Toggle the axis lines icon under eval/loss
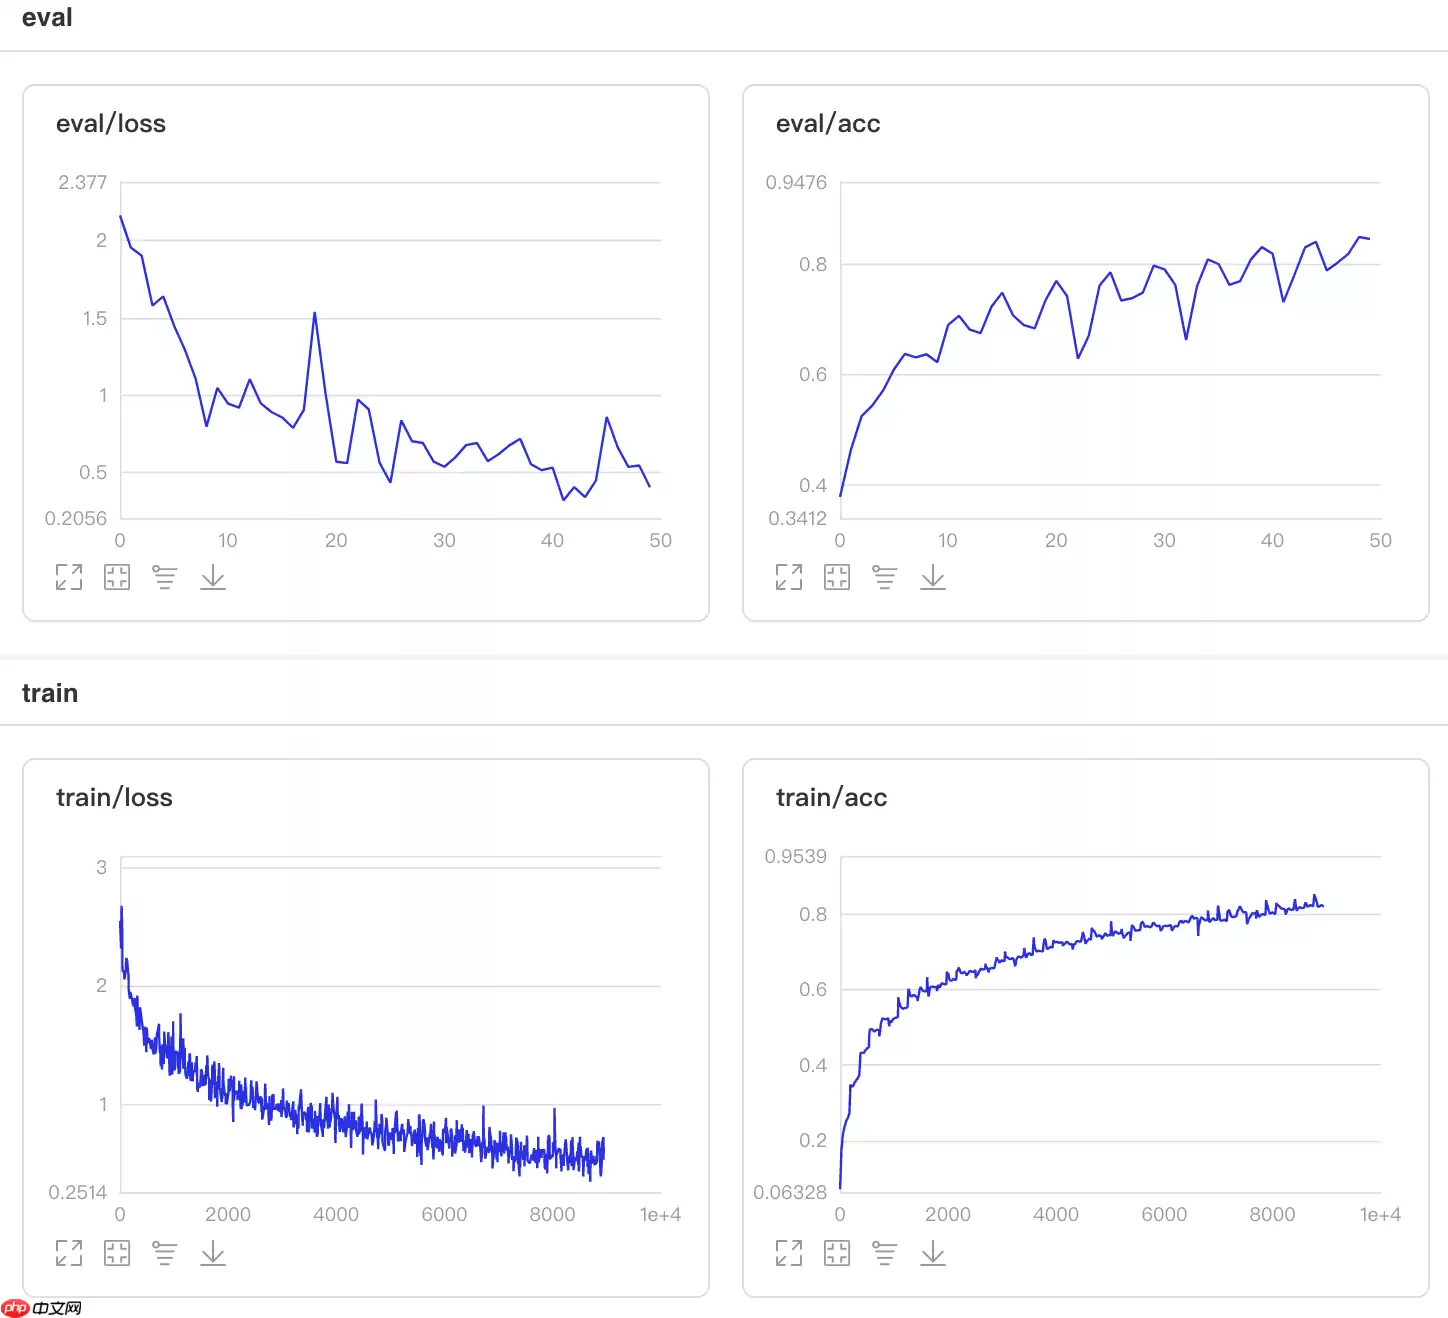The height and width of the screenshot is (1318, 1448). click(165, 577)
